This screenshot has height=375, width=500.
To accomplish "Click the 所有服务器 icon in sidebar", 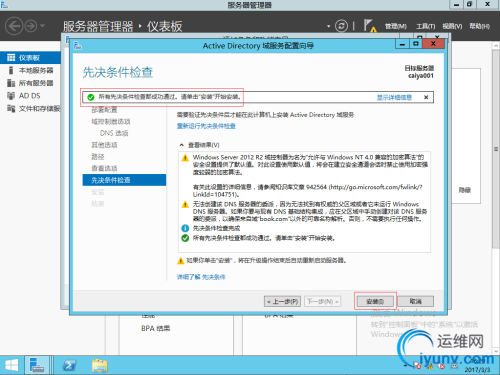I will 11,83.
